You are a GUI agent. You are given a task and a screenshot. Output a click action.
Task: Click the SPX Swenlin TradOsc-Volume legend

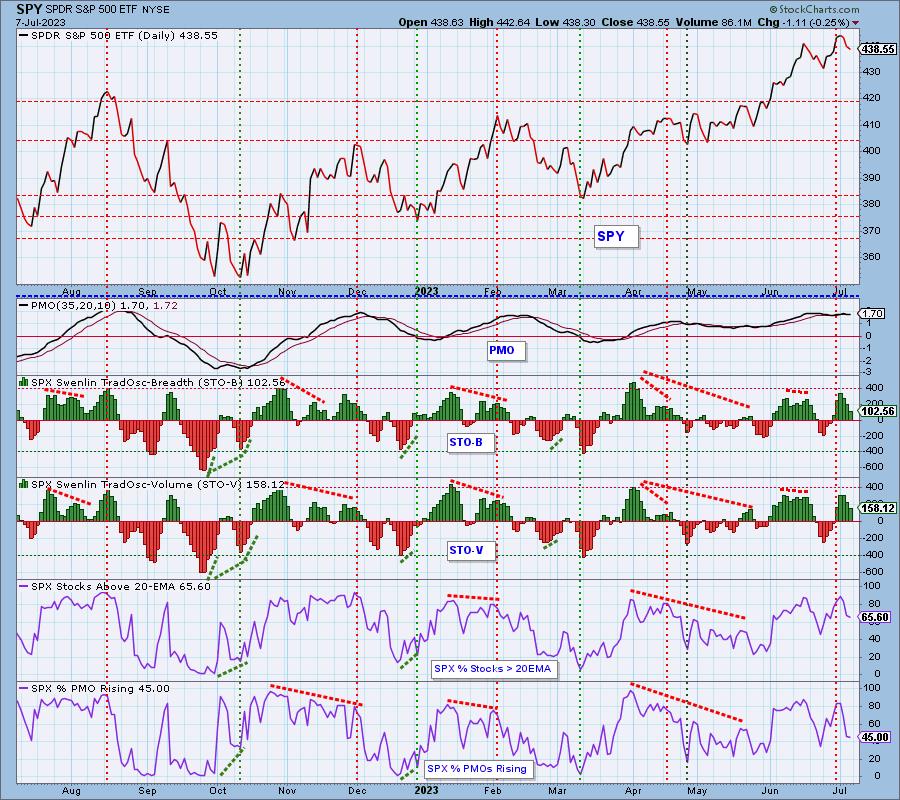point(152,484)
